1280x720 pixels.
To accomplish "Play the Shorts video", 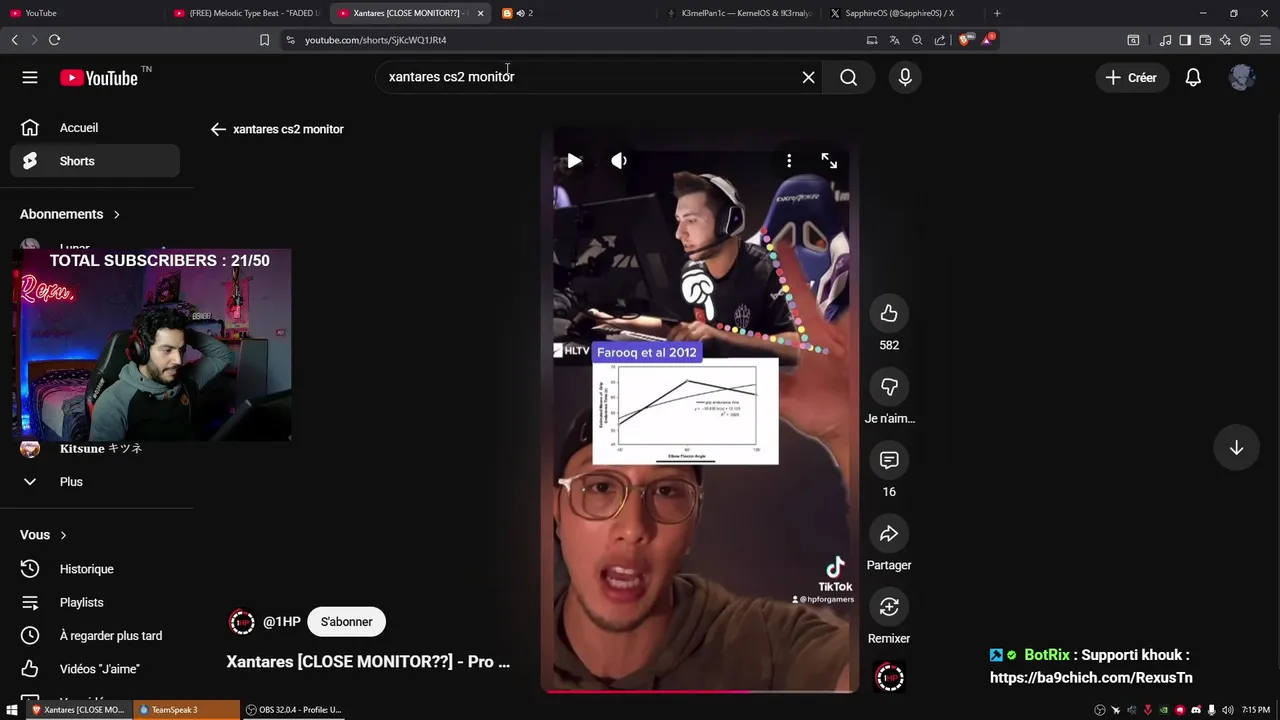I will coord(574,161).
